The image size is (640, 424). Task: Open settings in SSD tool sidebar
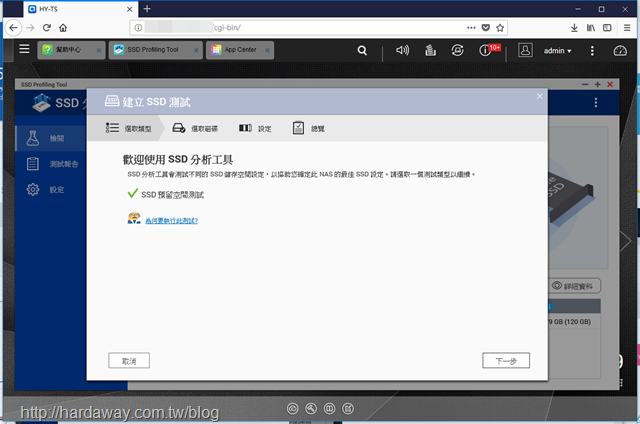tap(51, 190)
